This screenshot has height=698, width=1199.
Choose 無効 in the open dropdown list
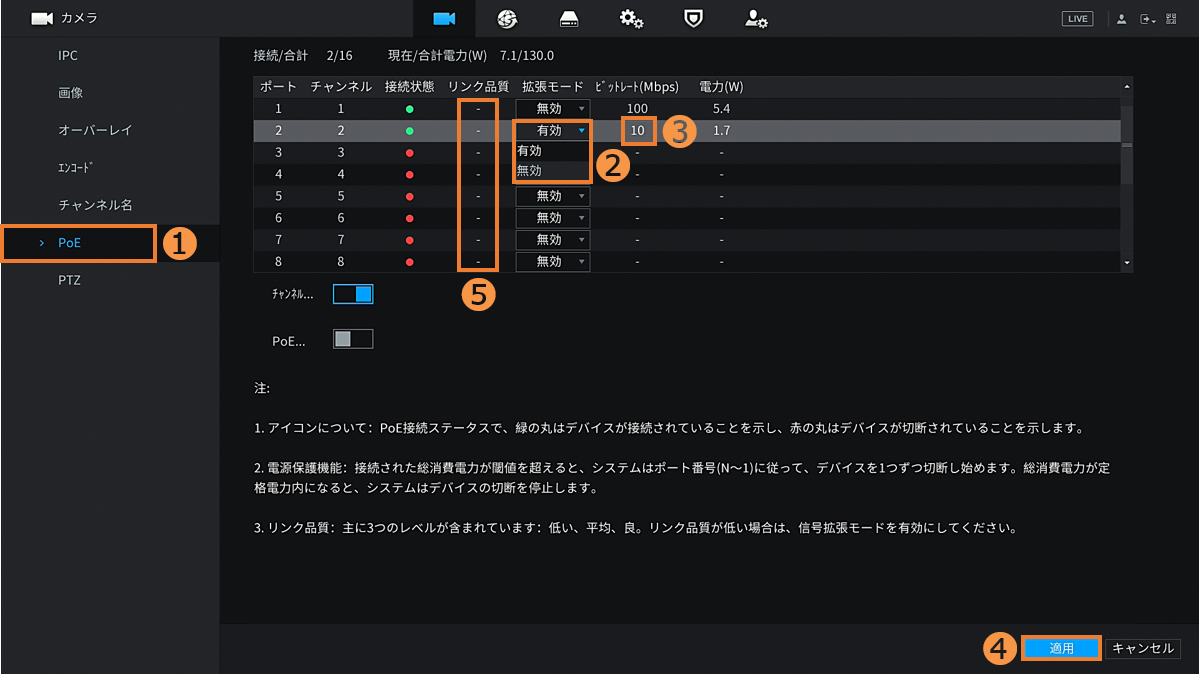(x=530, y=171)
